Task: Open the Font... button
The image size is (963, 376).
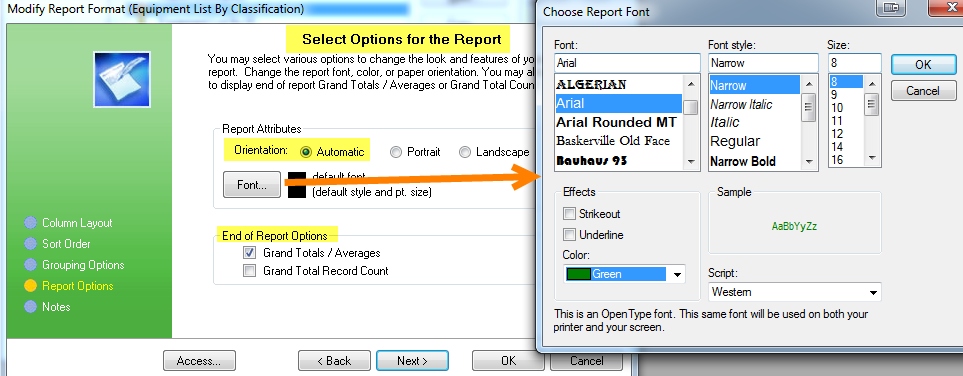Action: point(252,185)
